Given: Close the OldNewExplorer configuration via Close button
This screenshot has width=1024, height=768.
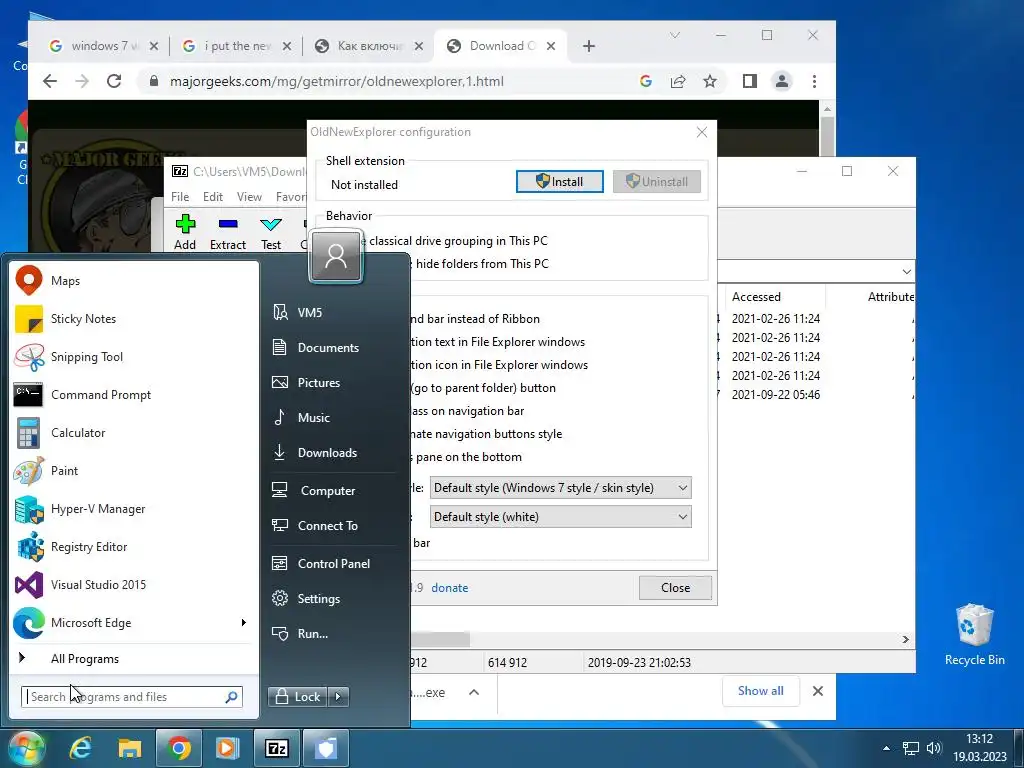Looking at the screenshot, I should coord(675,588).
